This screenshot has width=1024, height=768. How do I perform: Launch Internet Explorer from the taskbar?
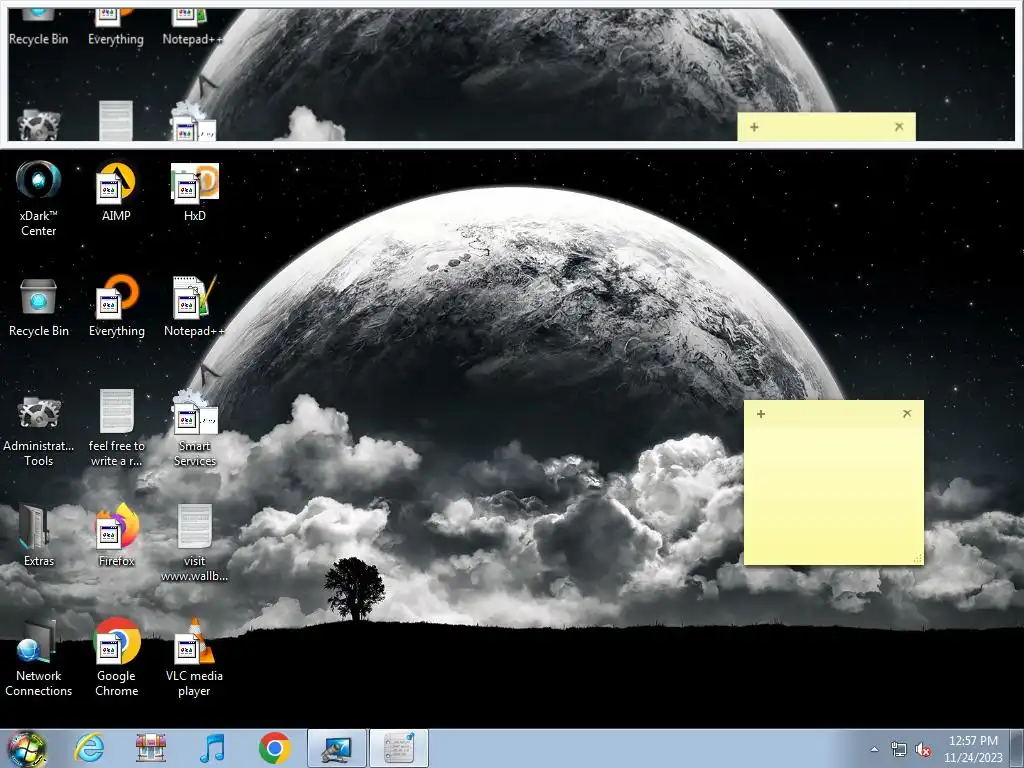point(89,748)
